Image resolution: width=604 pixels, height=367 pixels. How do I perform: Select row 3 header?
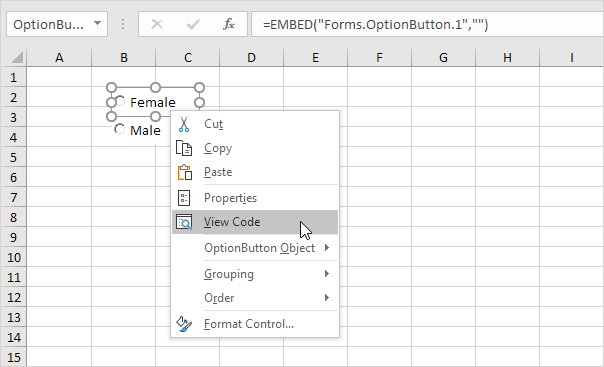[13, 117]
